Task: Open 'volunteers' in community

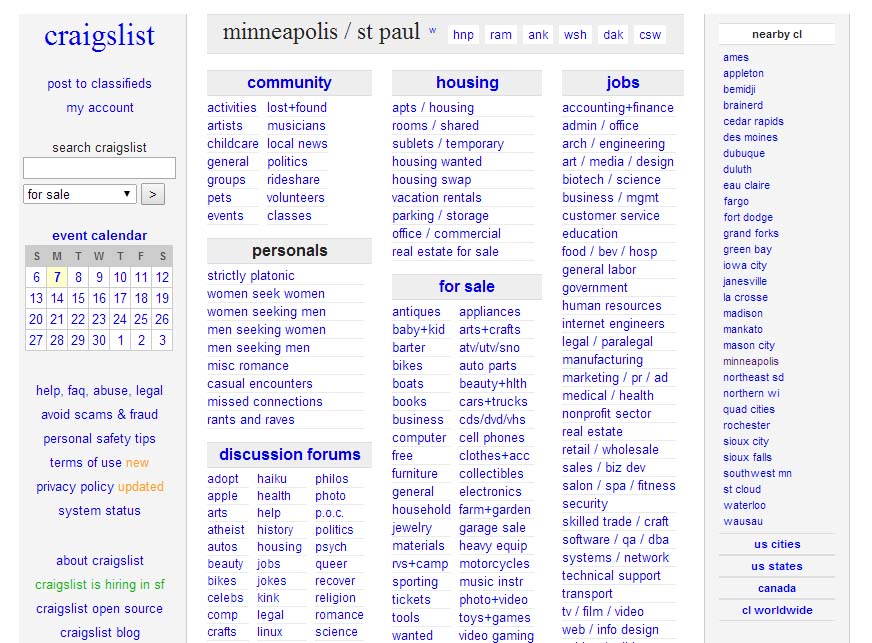Action: (x=295, y=197)
